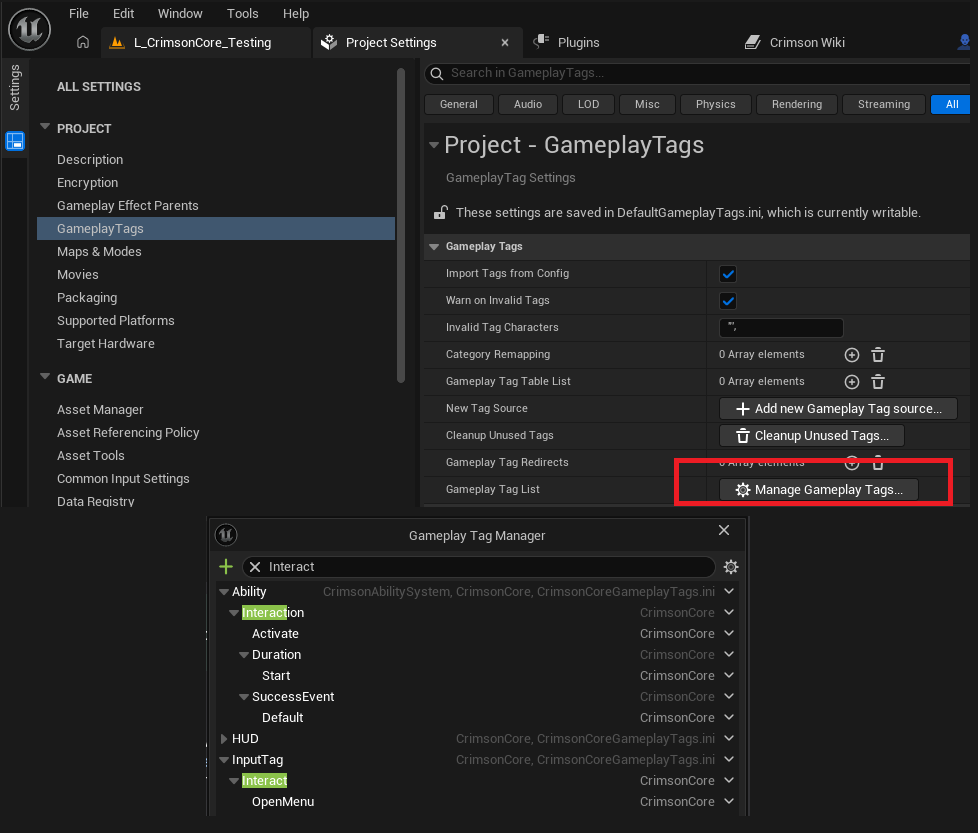978x833 pixels.
Task: Close the Project Settings tab
Action: point(505,42)
